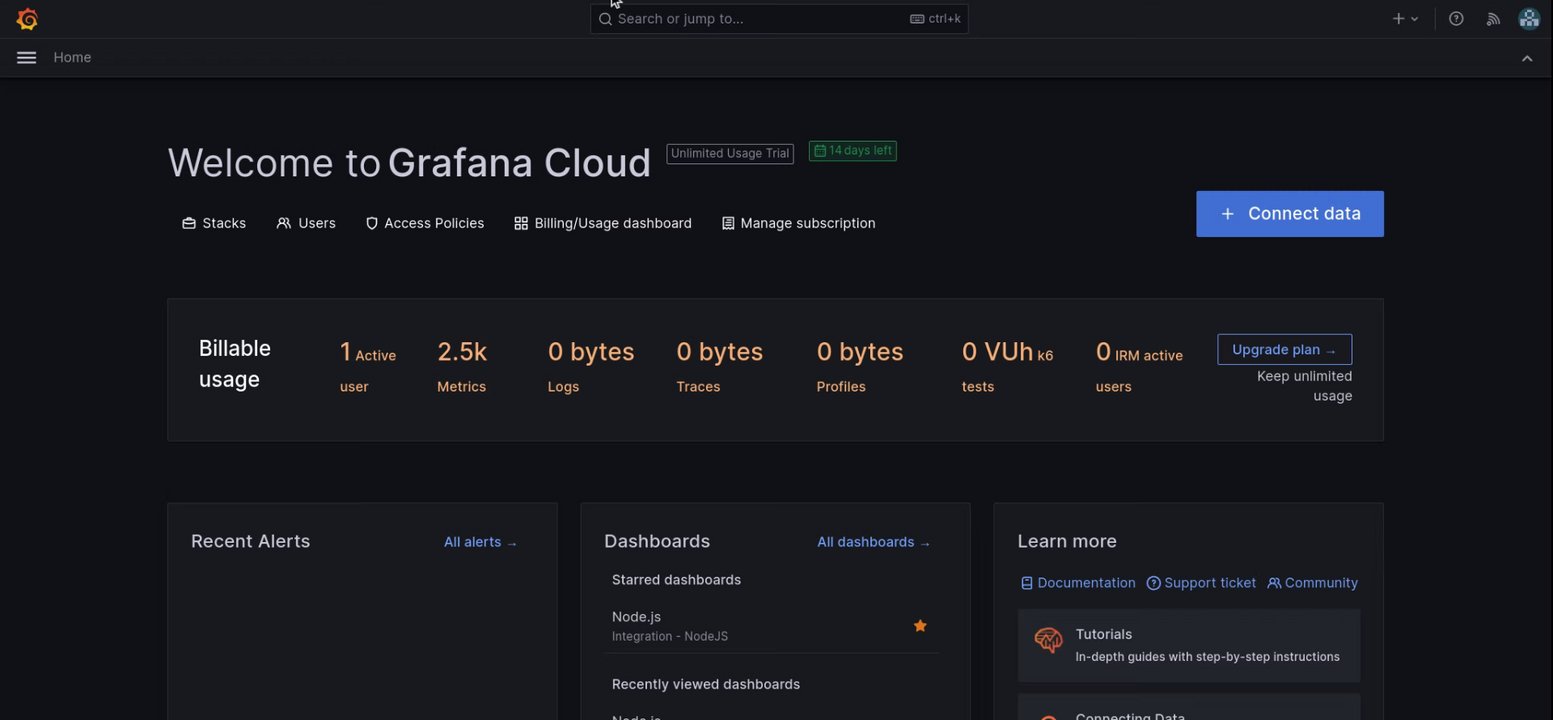Image resolution: width=1553 pixels, height=720 pixels.
Task: Open the user profile avatar menu
Action: point(1529,19)
